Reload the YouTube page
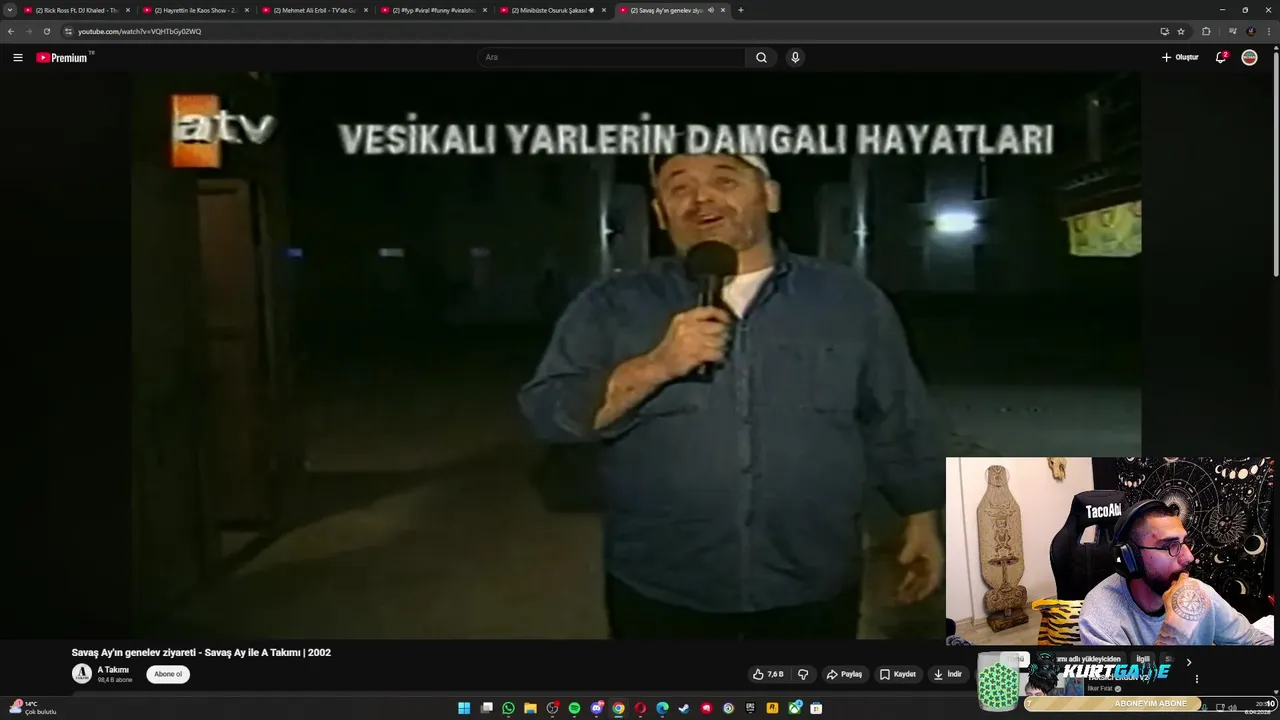 (46, 31)
